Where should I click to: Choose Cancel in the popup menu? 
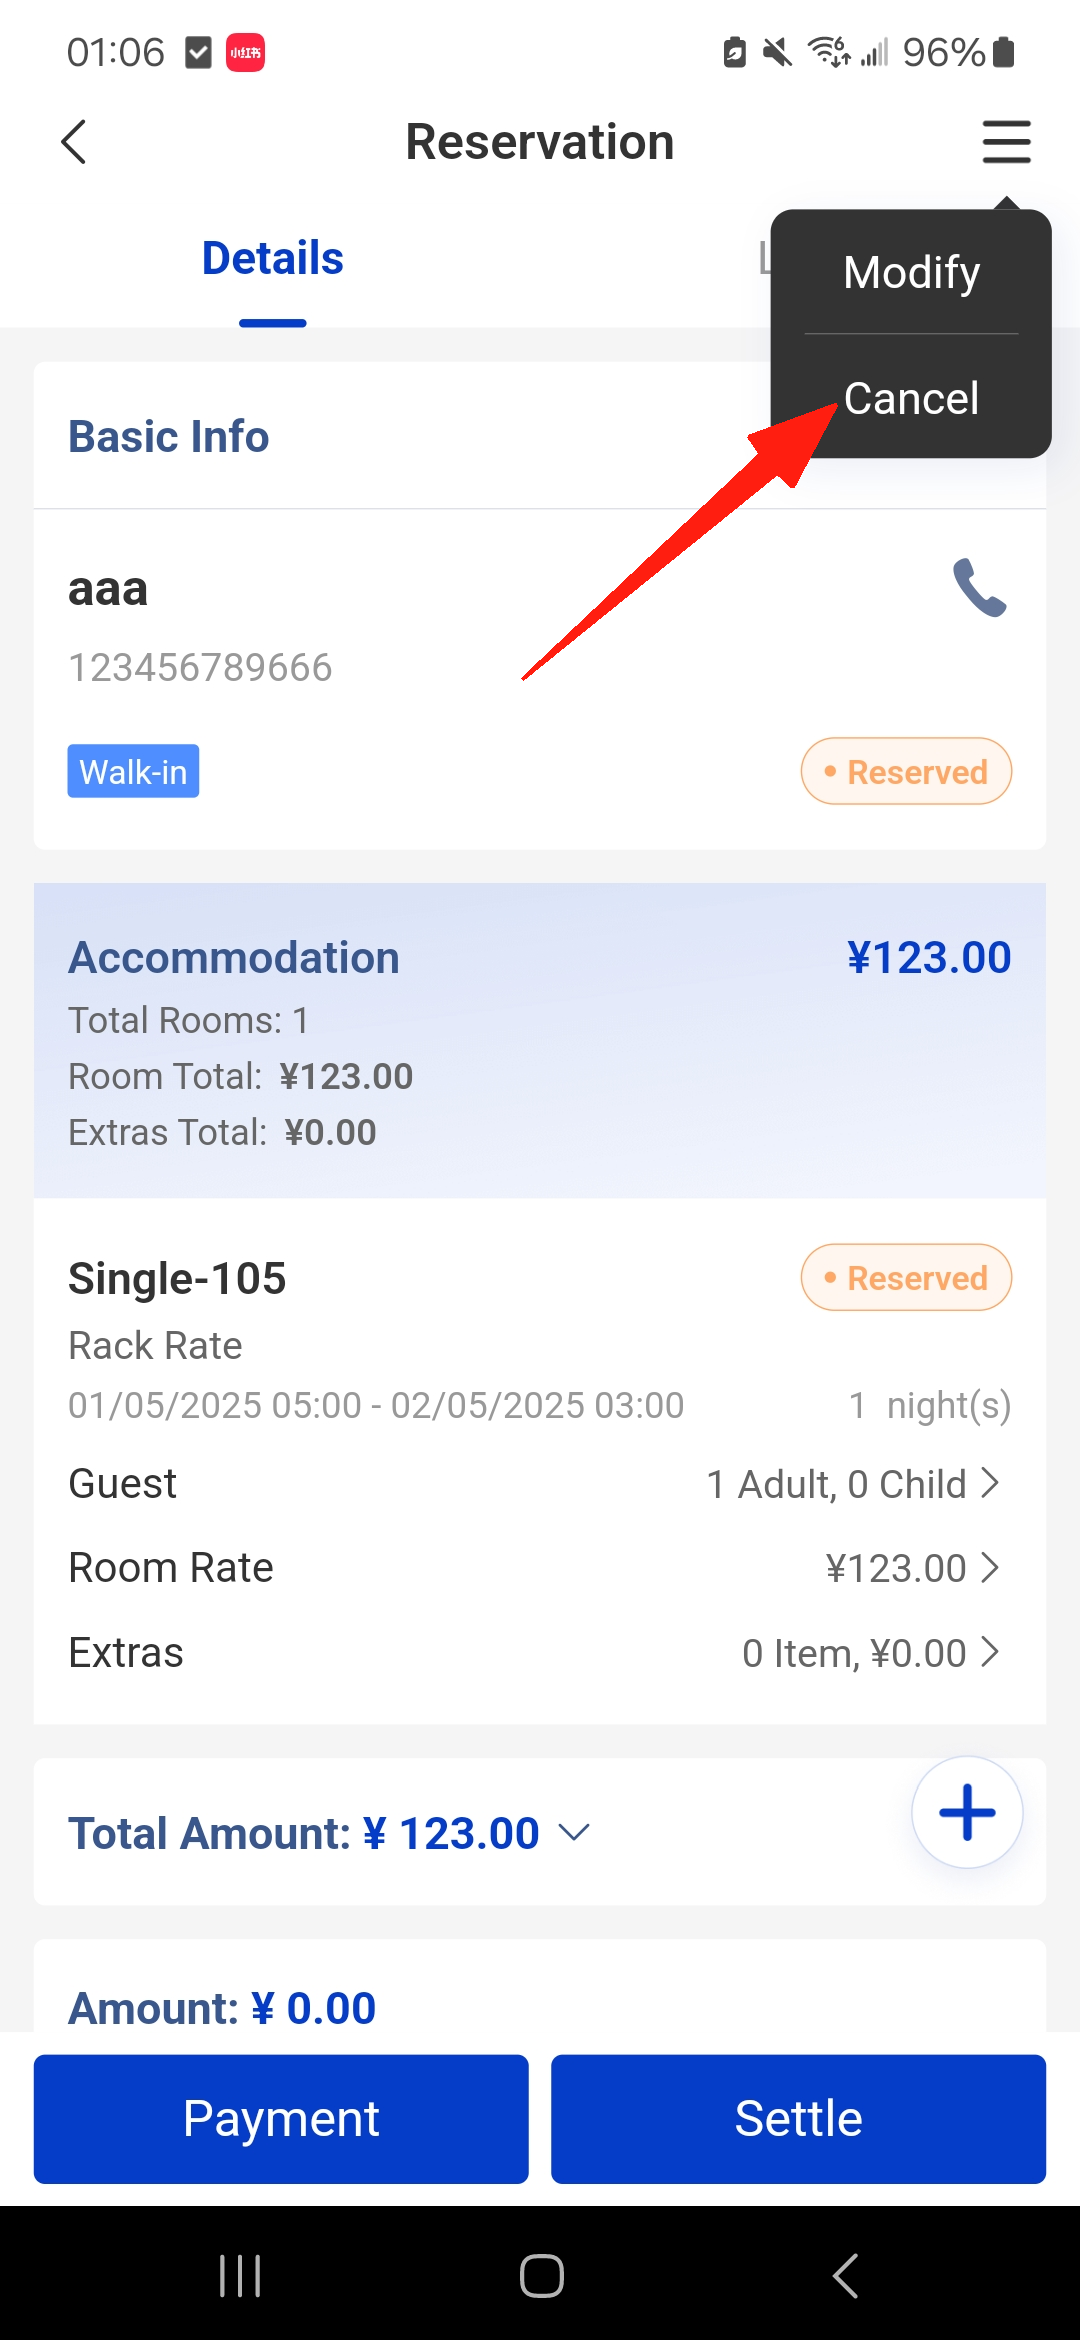pos(911,398)
